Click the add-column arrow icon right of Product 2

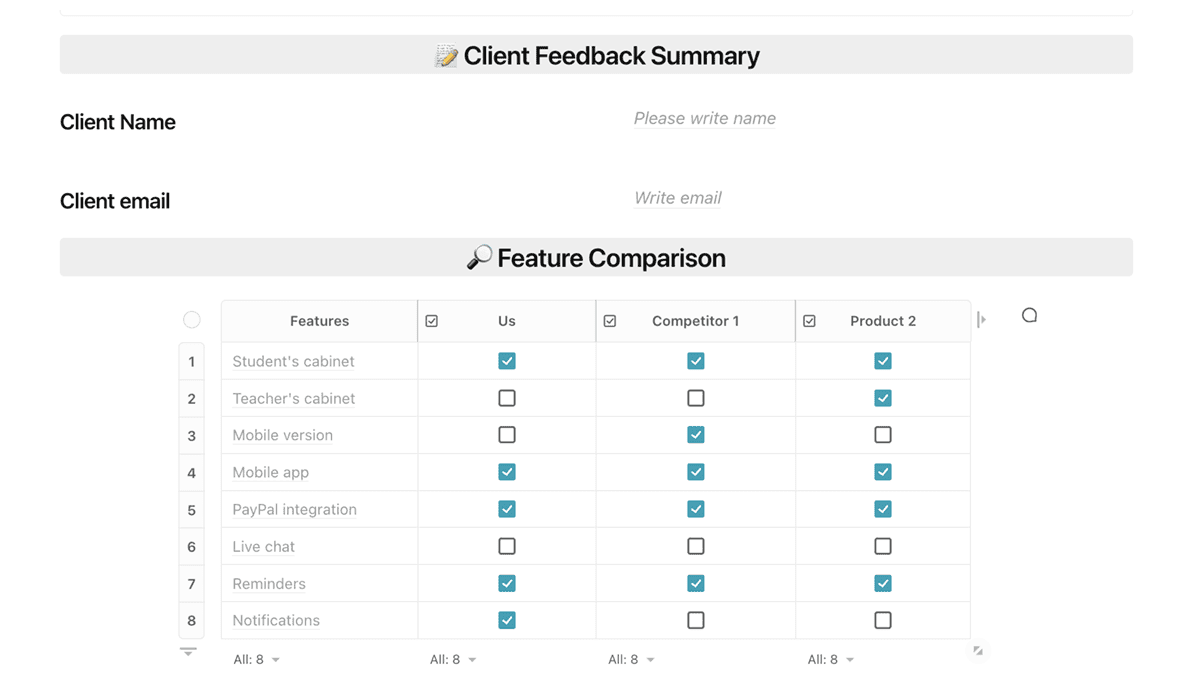pyautogui.click(x=982, y=320)
